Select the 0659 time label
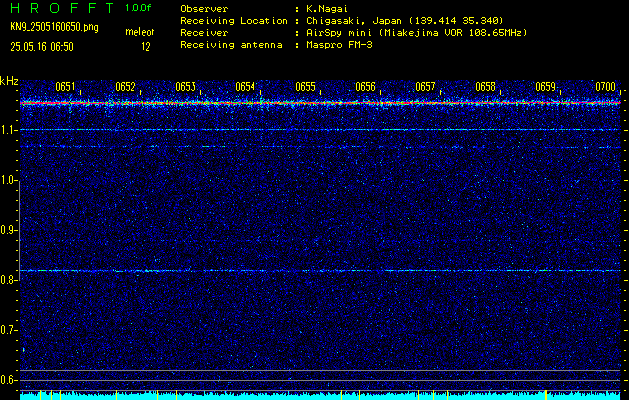 point(546,87)
